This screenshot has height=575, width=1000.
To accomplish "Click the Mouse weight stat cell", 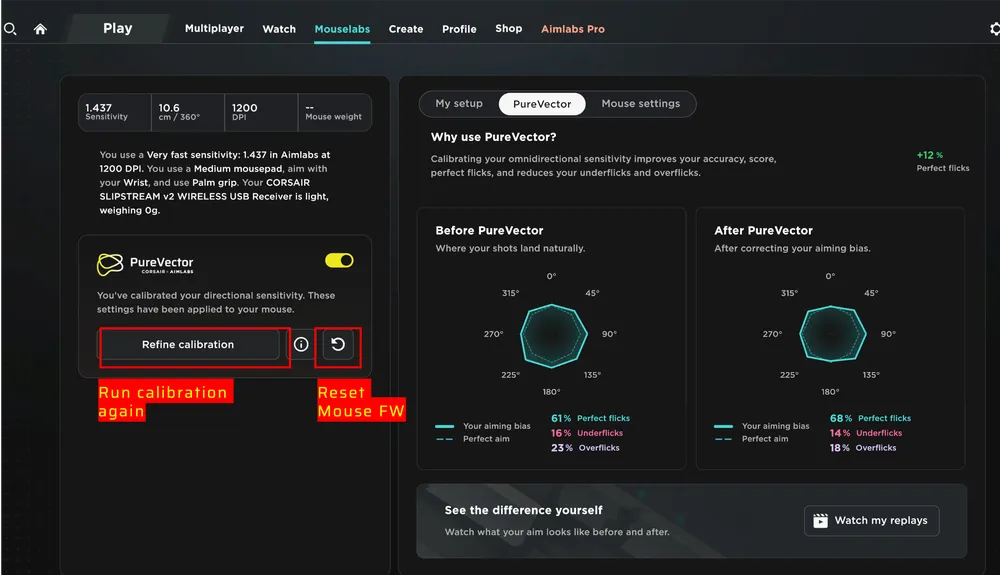I will pyautogui.click(x=334, y=112).
